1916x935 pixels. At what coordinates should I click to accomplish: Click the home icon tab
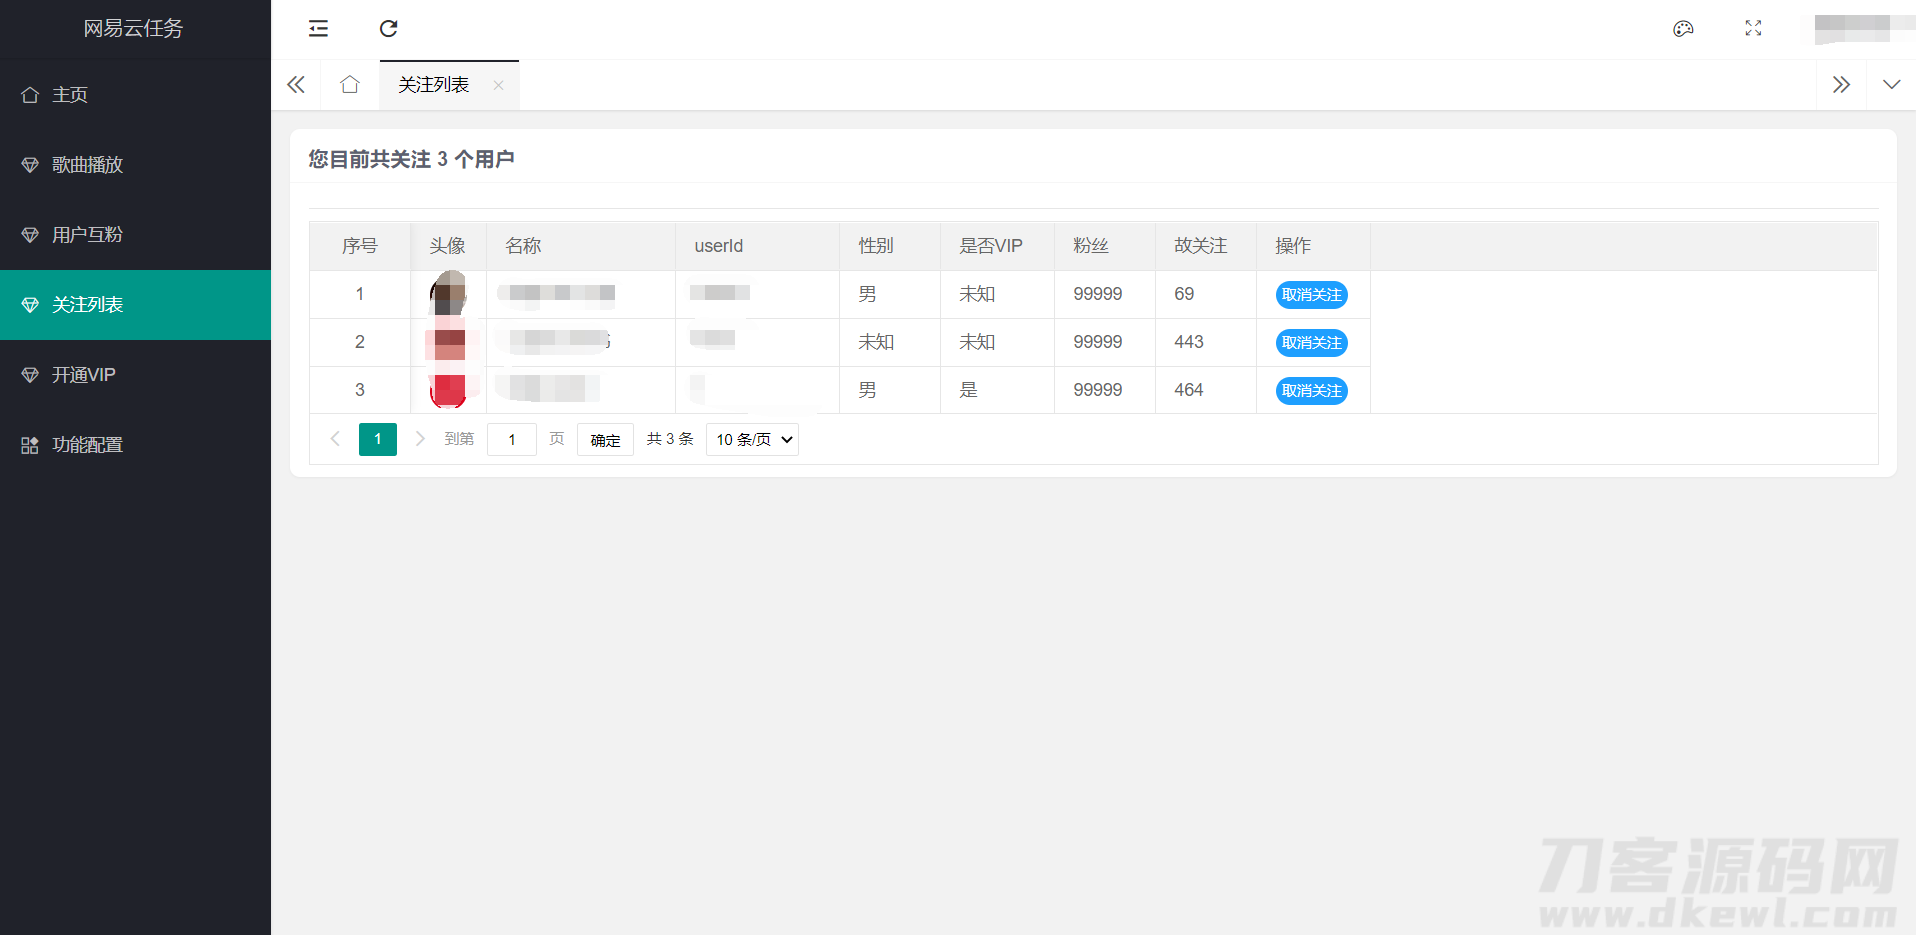[x=349, y=85]
